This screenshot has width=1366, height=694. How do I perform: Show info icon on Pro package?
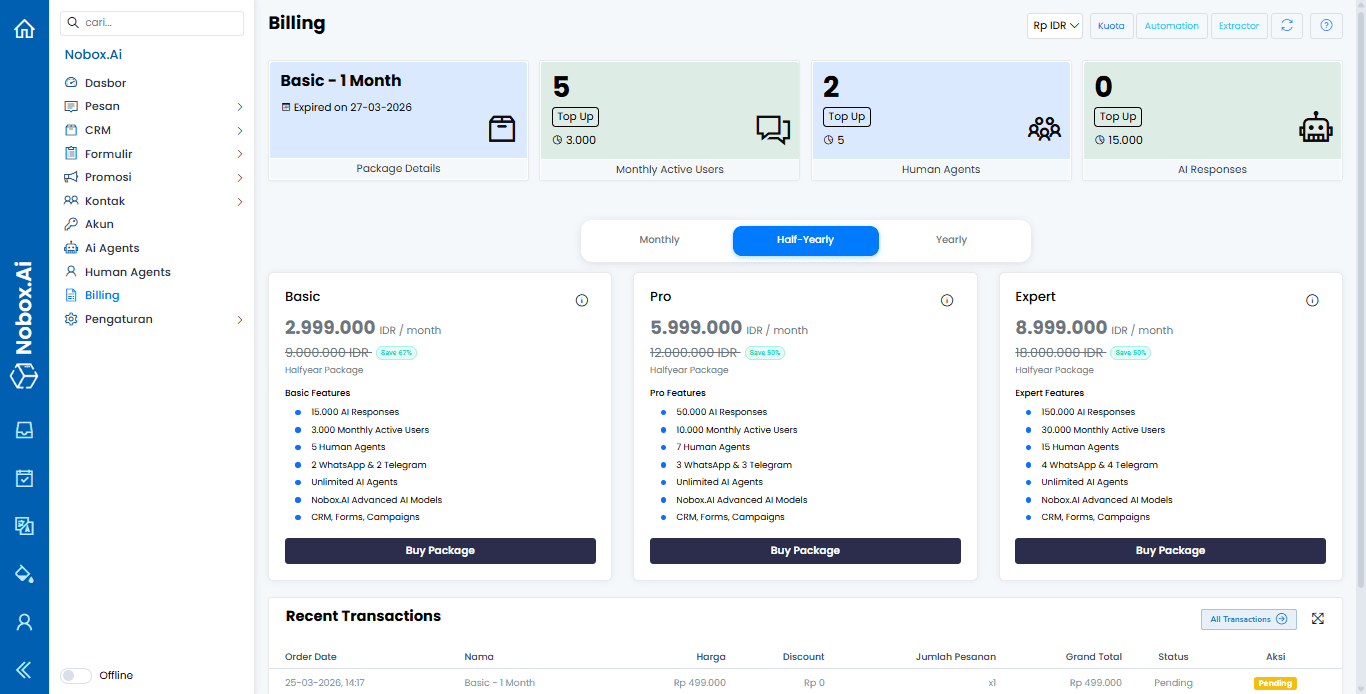click(x=947, y=301)
